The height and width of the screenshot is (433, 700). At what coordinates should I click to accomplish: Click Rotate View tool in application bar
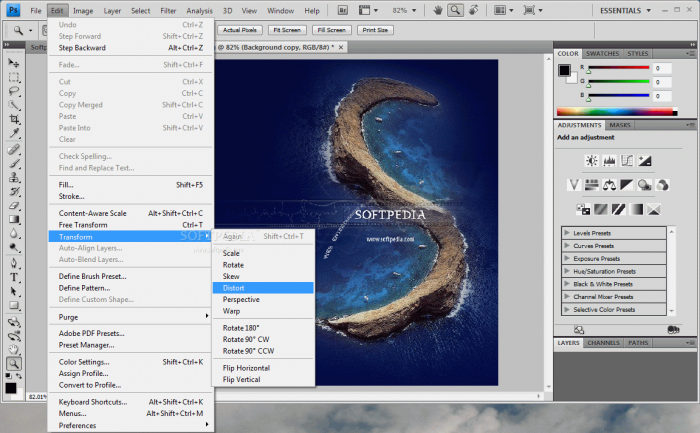474,10
